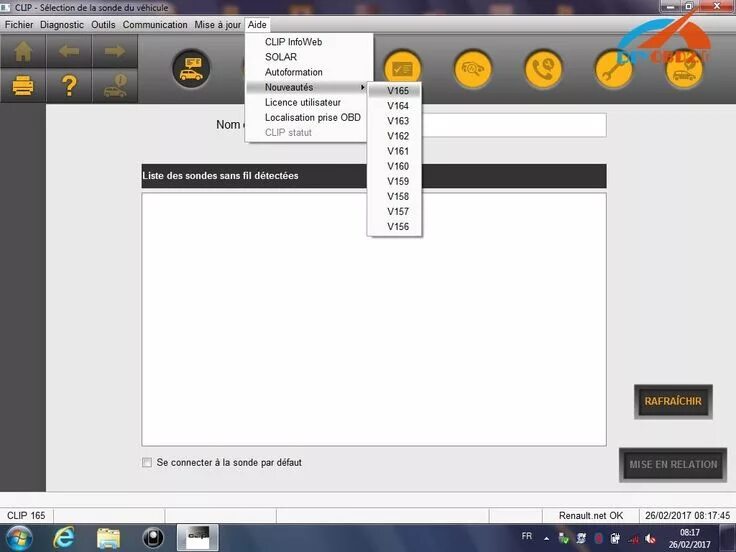Close the Aide menu
This screenshot has height=552, width=736.
click(x=257, y=25)
